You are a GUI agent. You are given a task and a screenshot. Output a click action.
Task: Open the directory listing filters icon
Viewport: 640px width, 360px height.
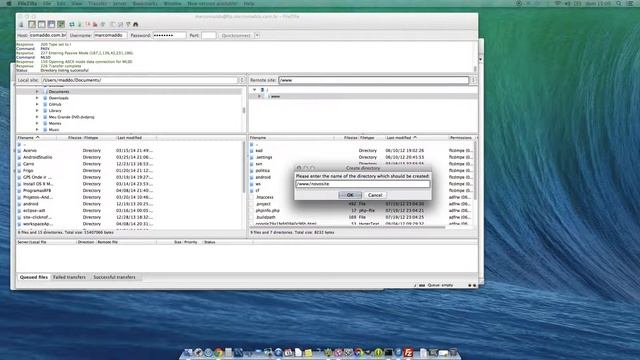pos(113,24)
